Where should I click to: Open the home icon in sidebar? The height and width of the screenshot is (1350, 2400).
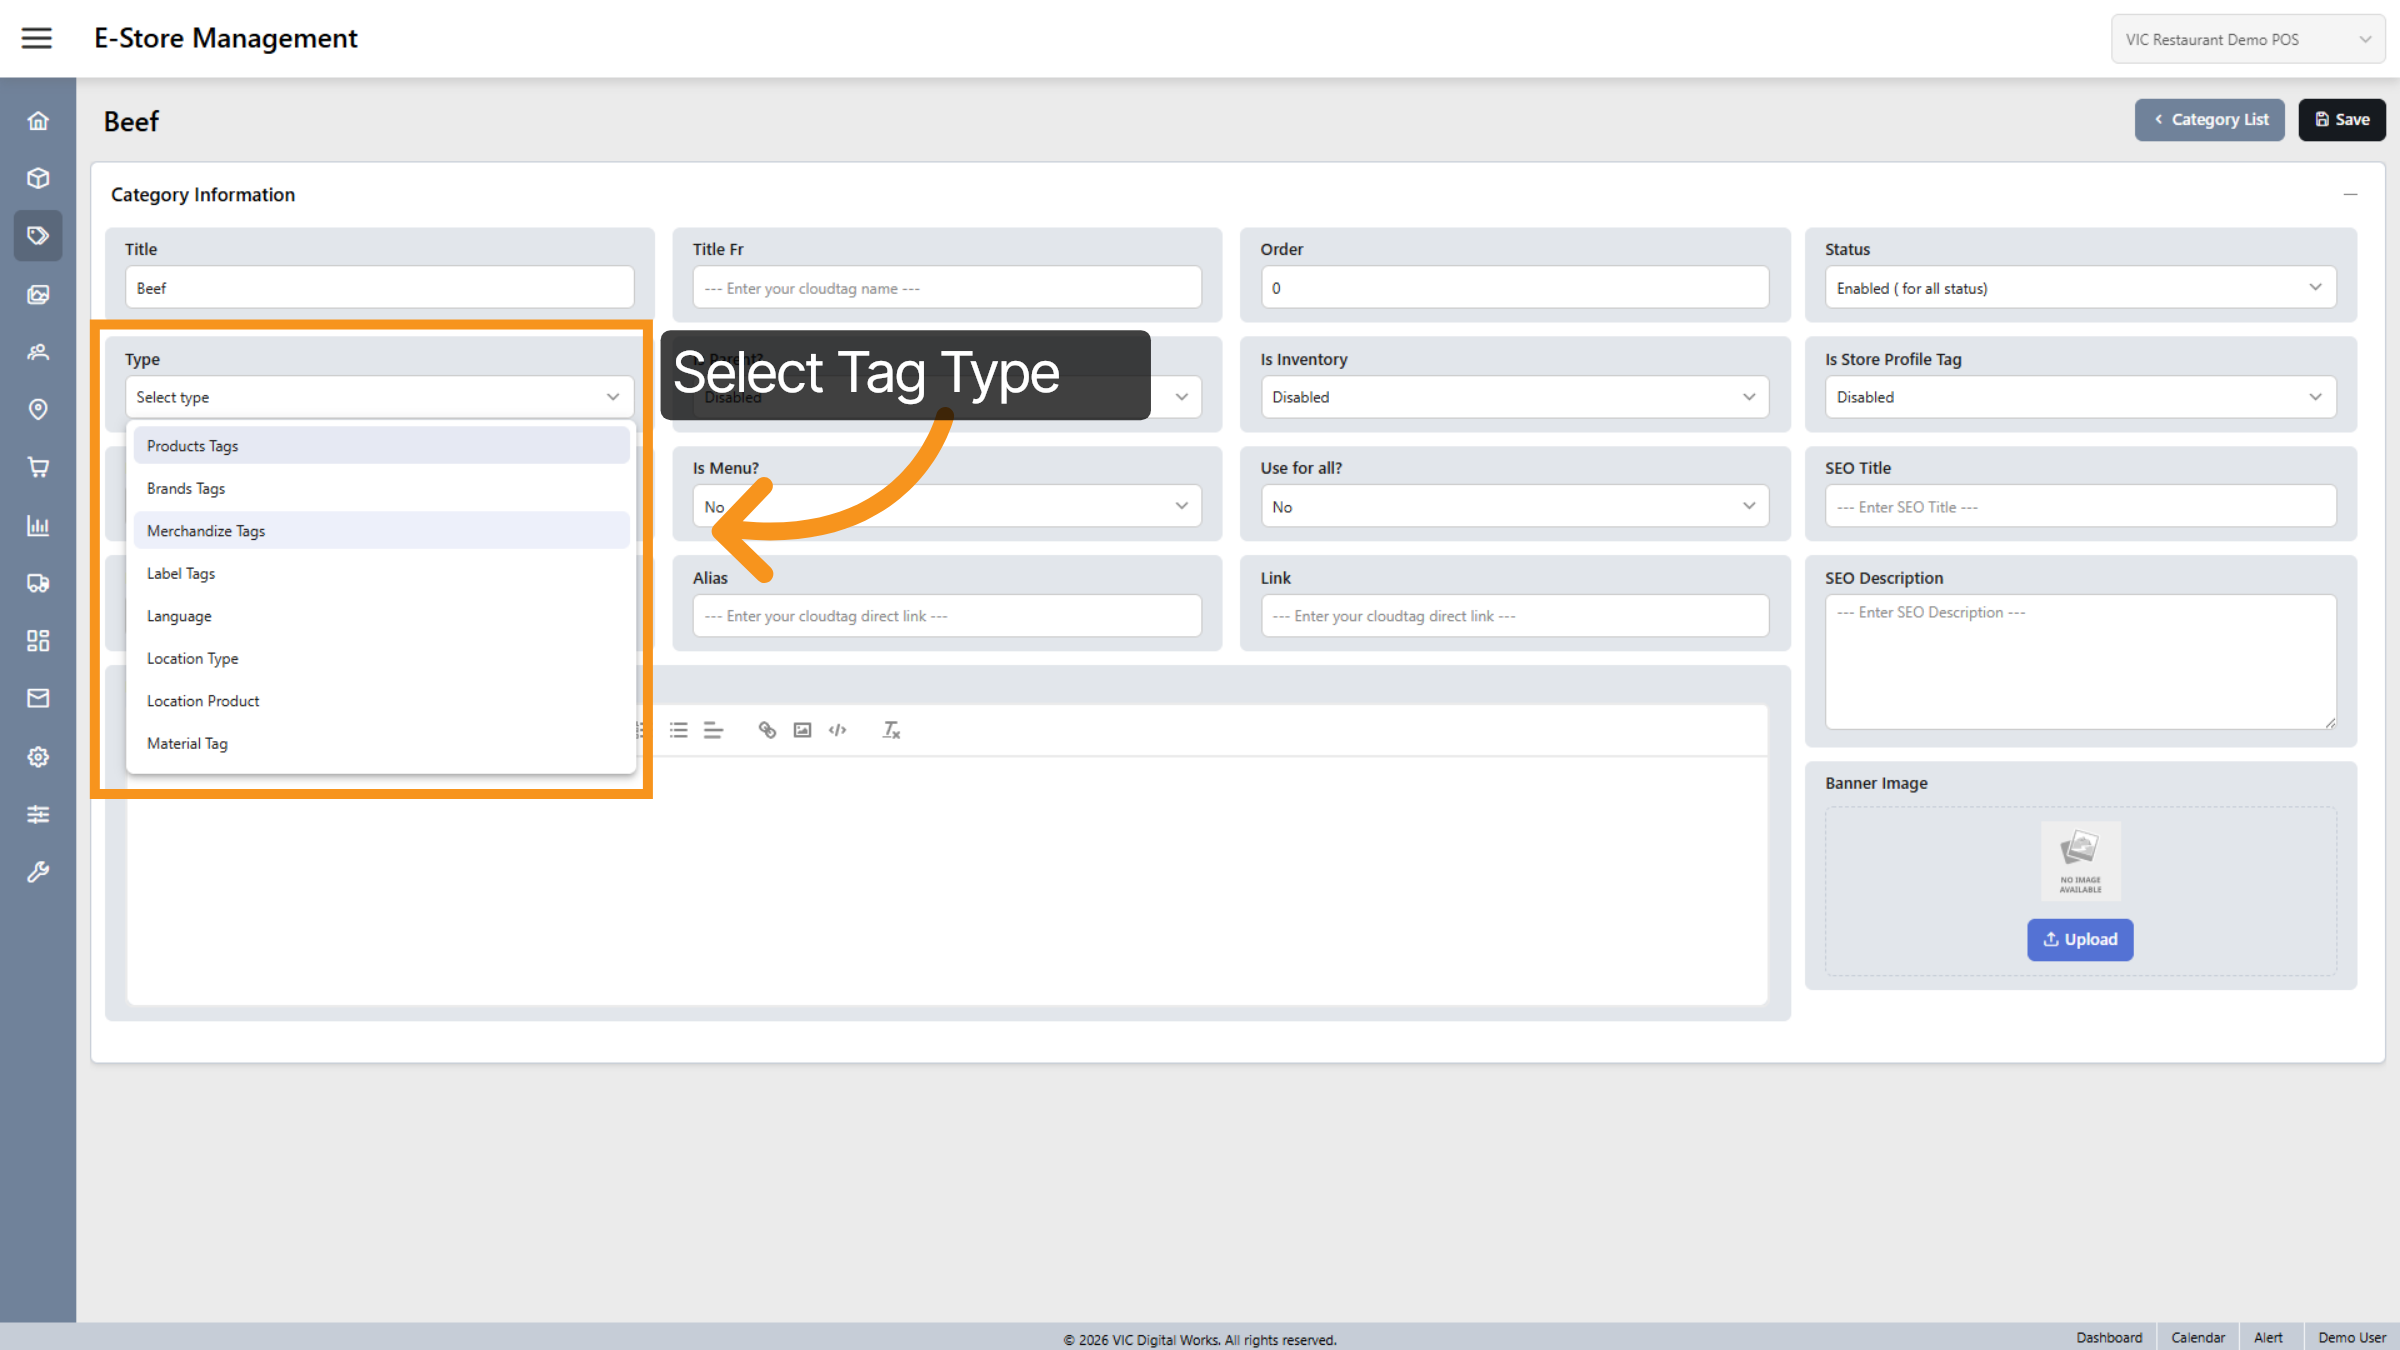(38, 121)
